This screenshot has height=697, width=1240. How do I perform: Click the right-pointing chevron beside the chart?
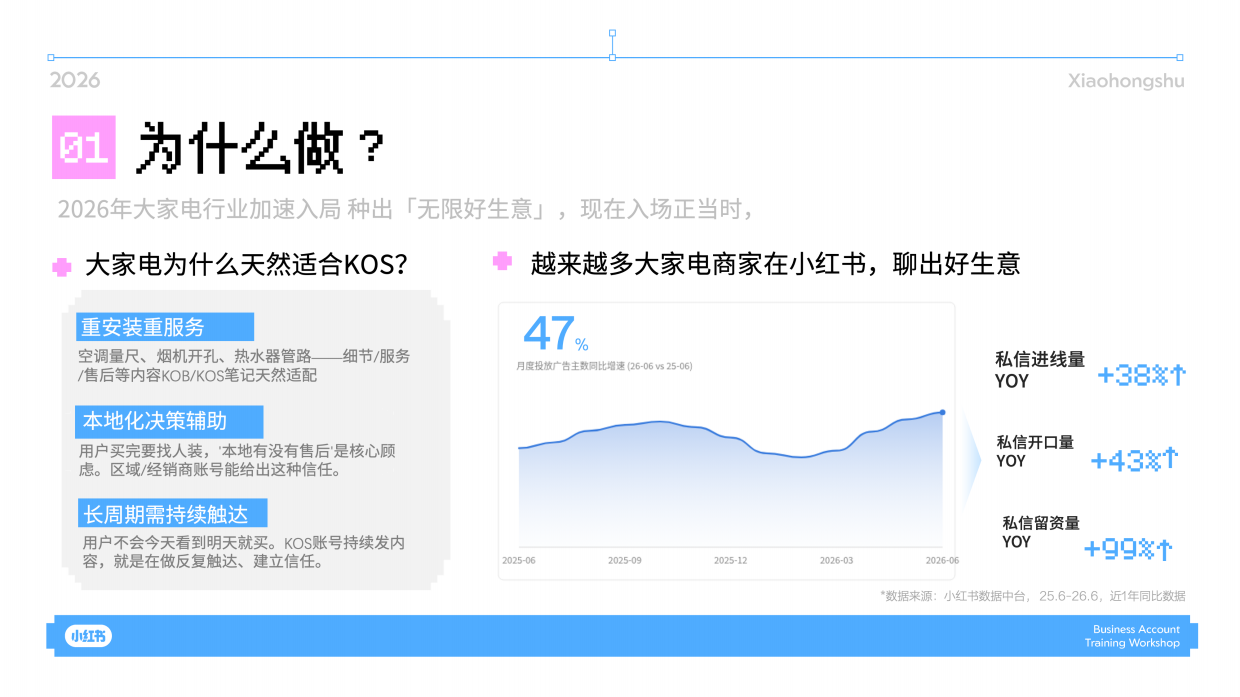click(x=973, y=460)
